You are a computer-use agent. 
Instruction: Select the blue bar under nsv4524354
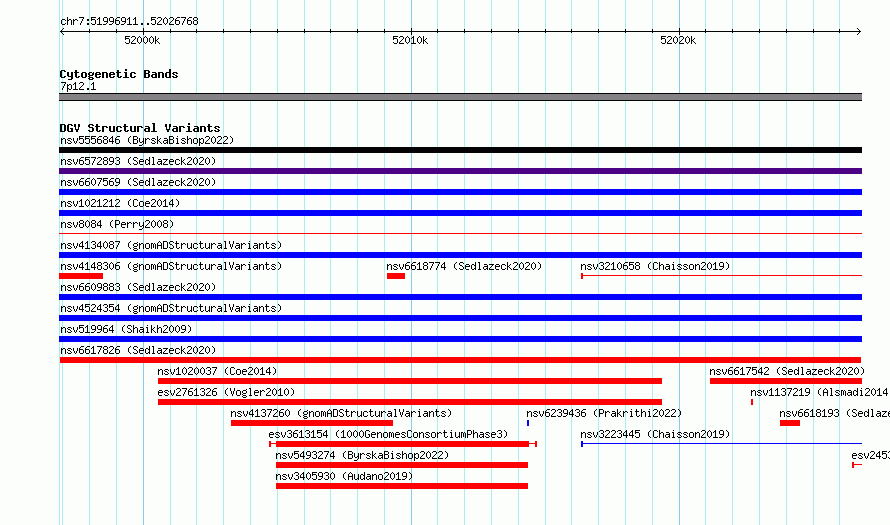(x=460, y=318)
